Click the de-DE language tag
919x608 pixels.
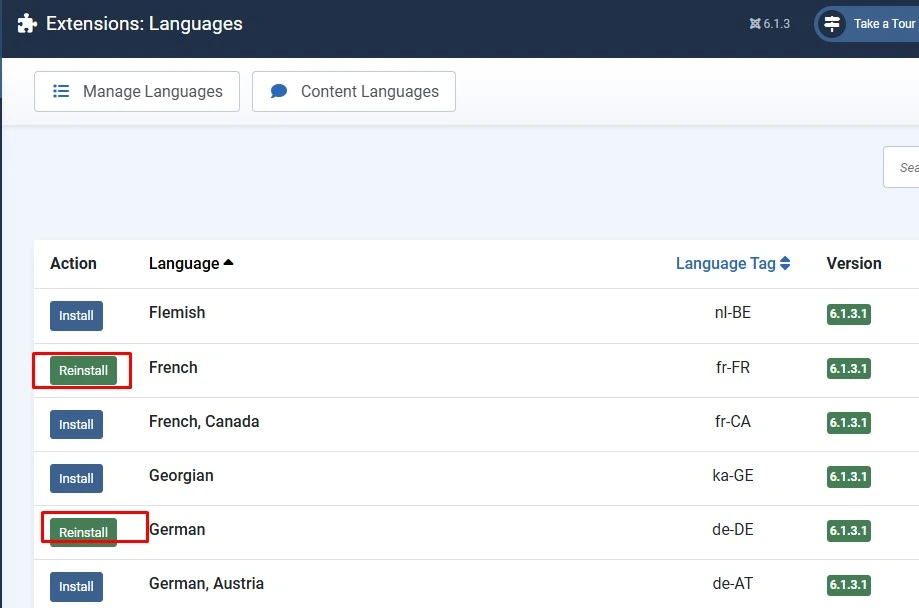pos(733,529)
